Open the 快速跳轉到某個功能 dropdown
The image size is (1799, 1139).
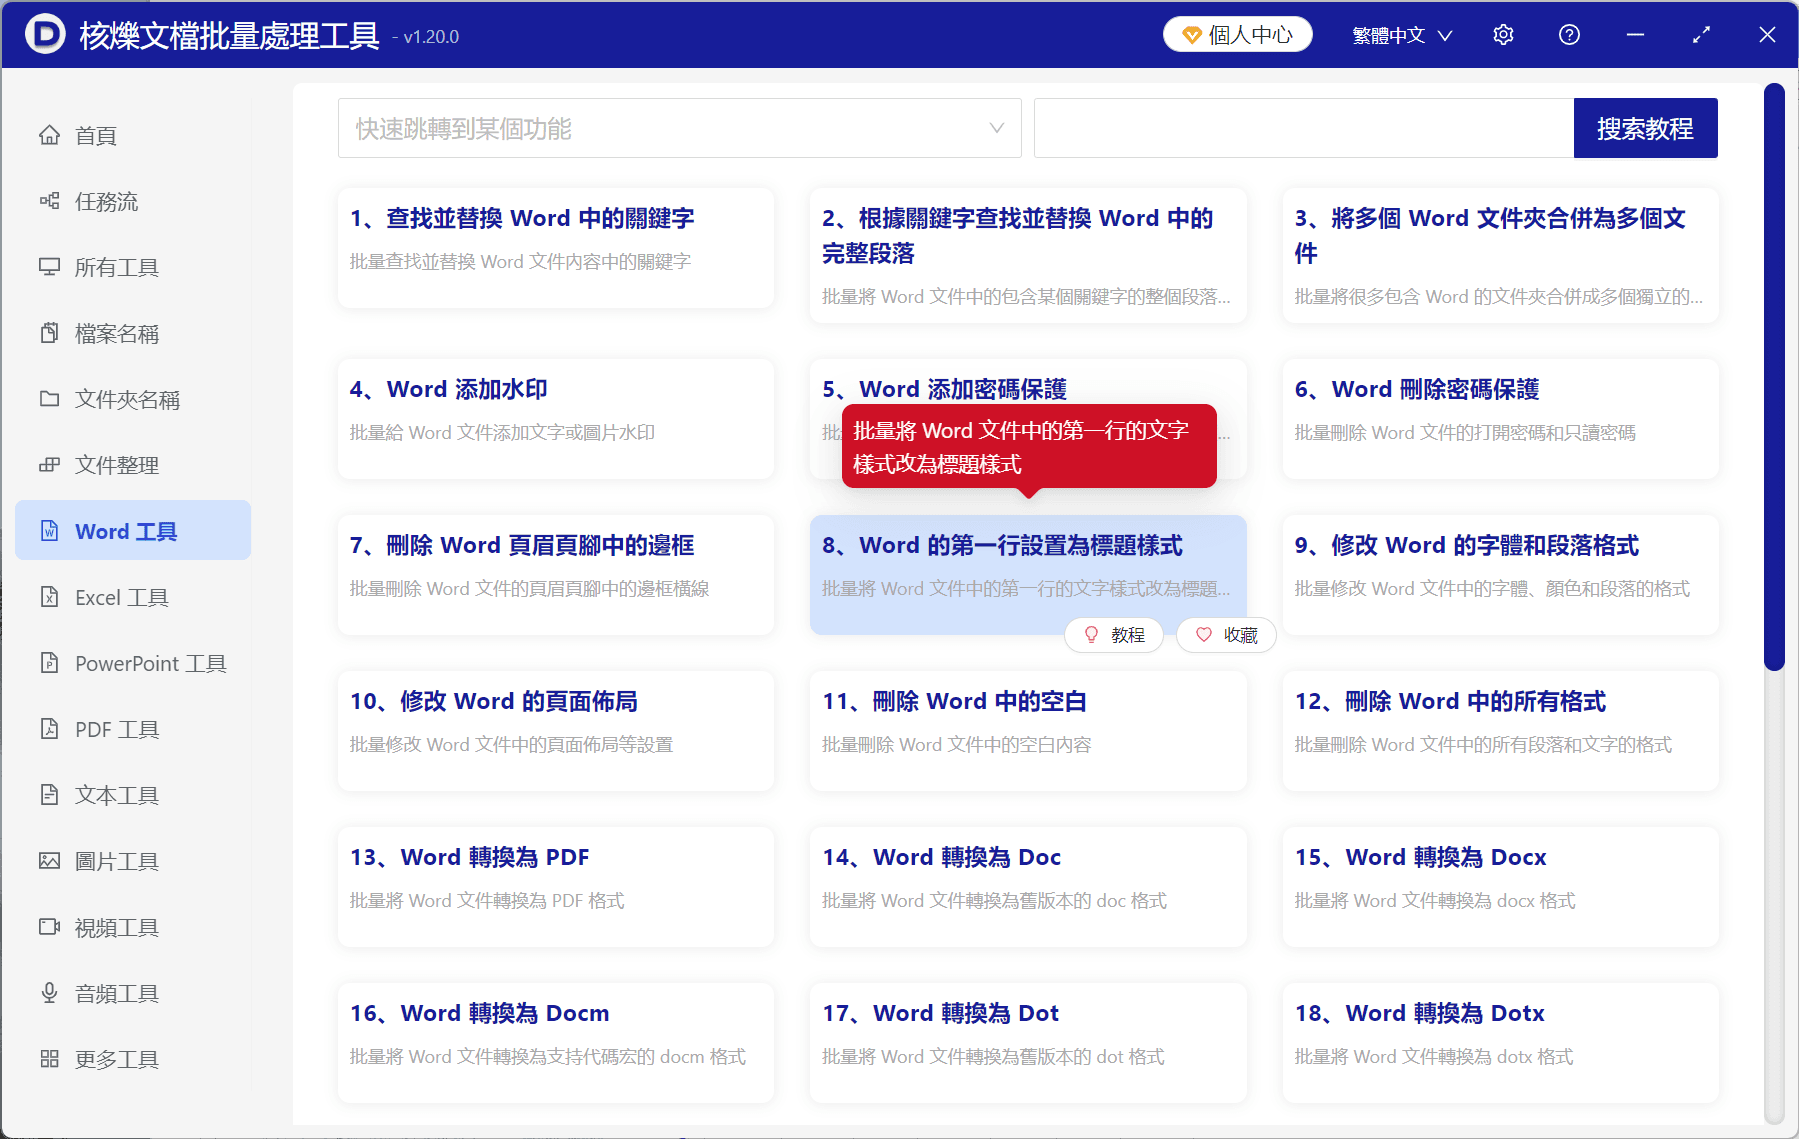click(x=679, y=127)
